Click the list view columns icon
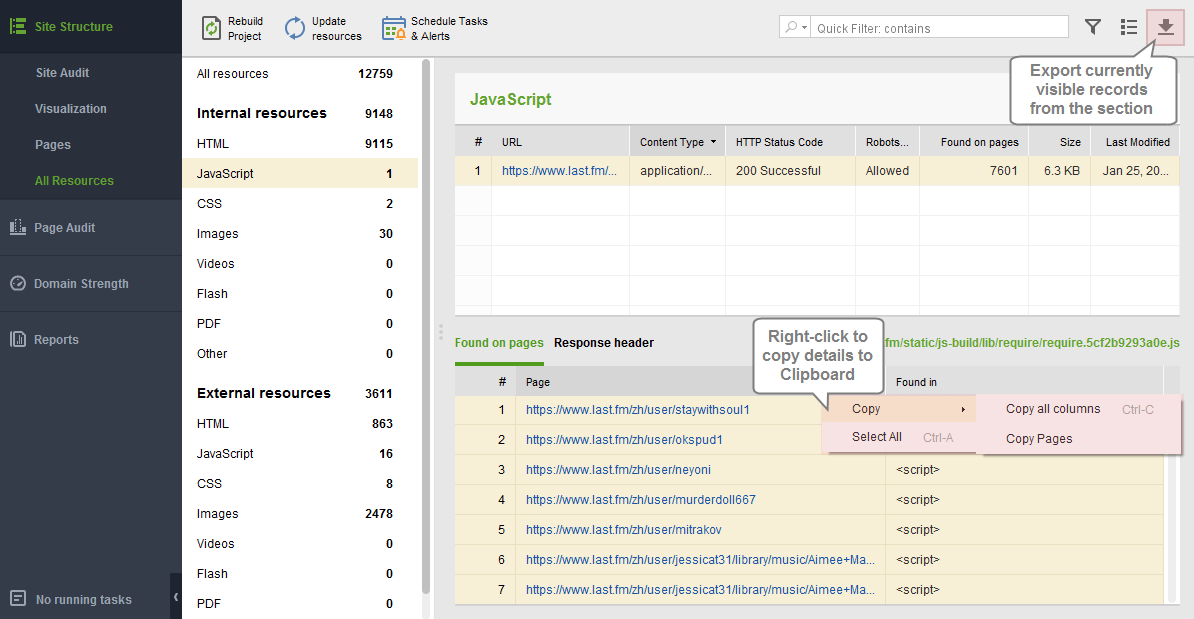This screenshot has height=619, width=1194. coord(1129,27)
